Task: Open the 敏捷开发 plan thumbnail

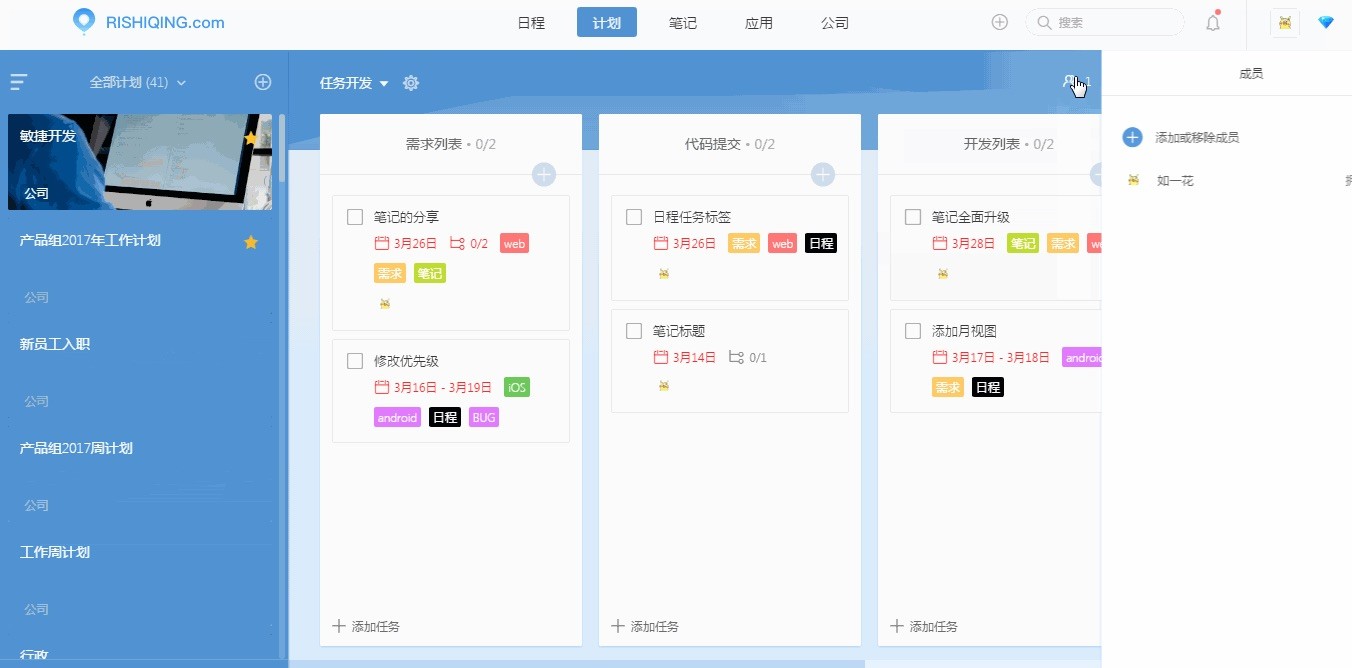Action: click(x=140, y=162)
